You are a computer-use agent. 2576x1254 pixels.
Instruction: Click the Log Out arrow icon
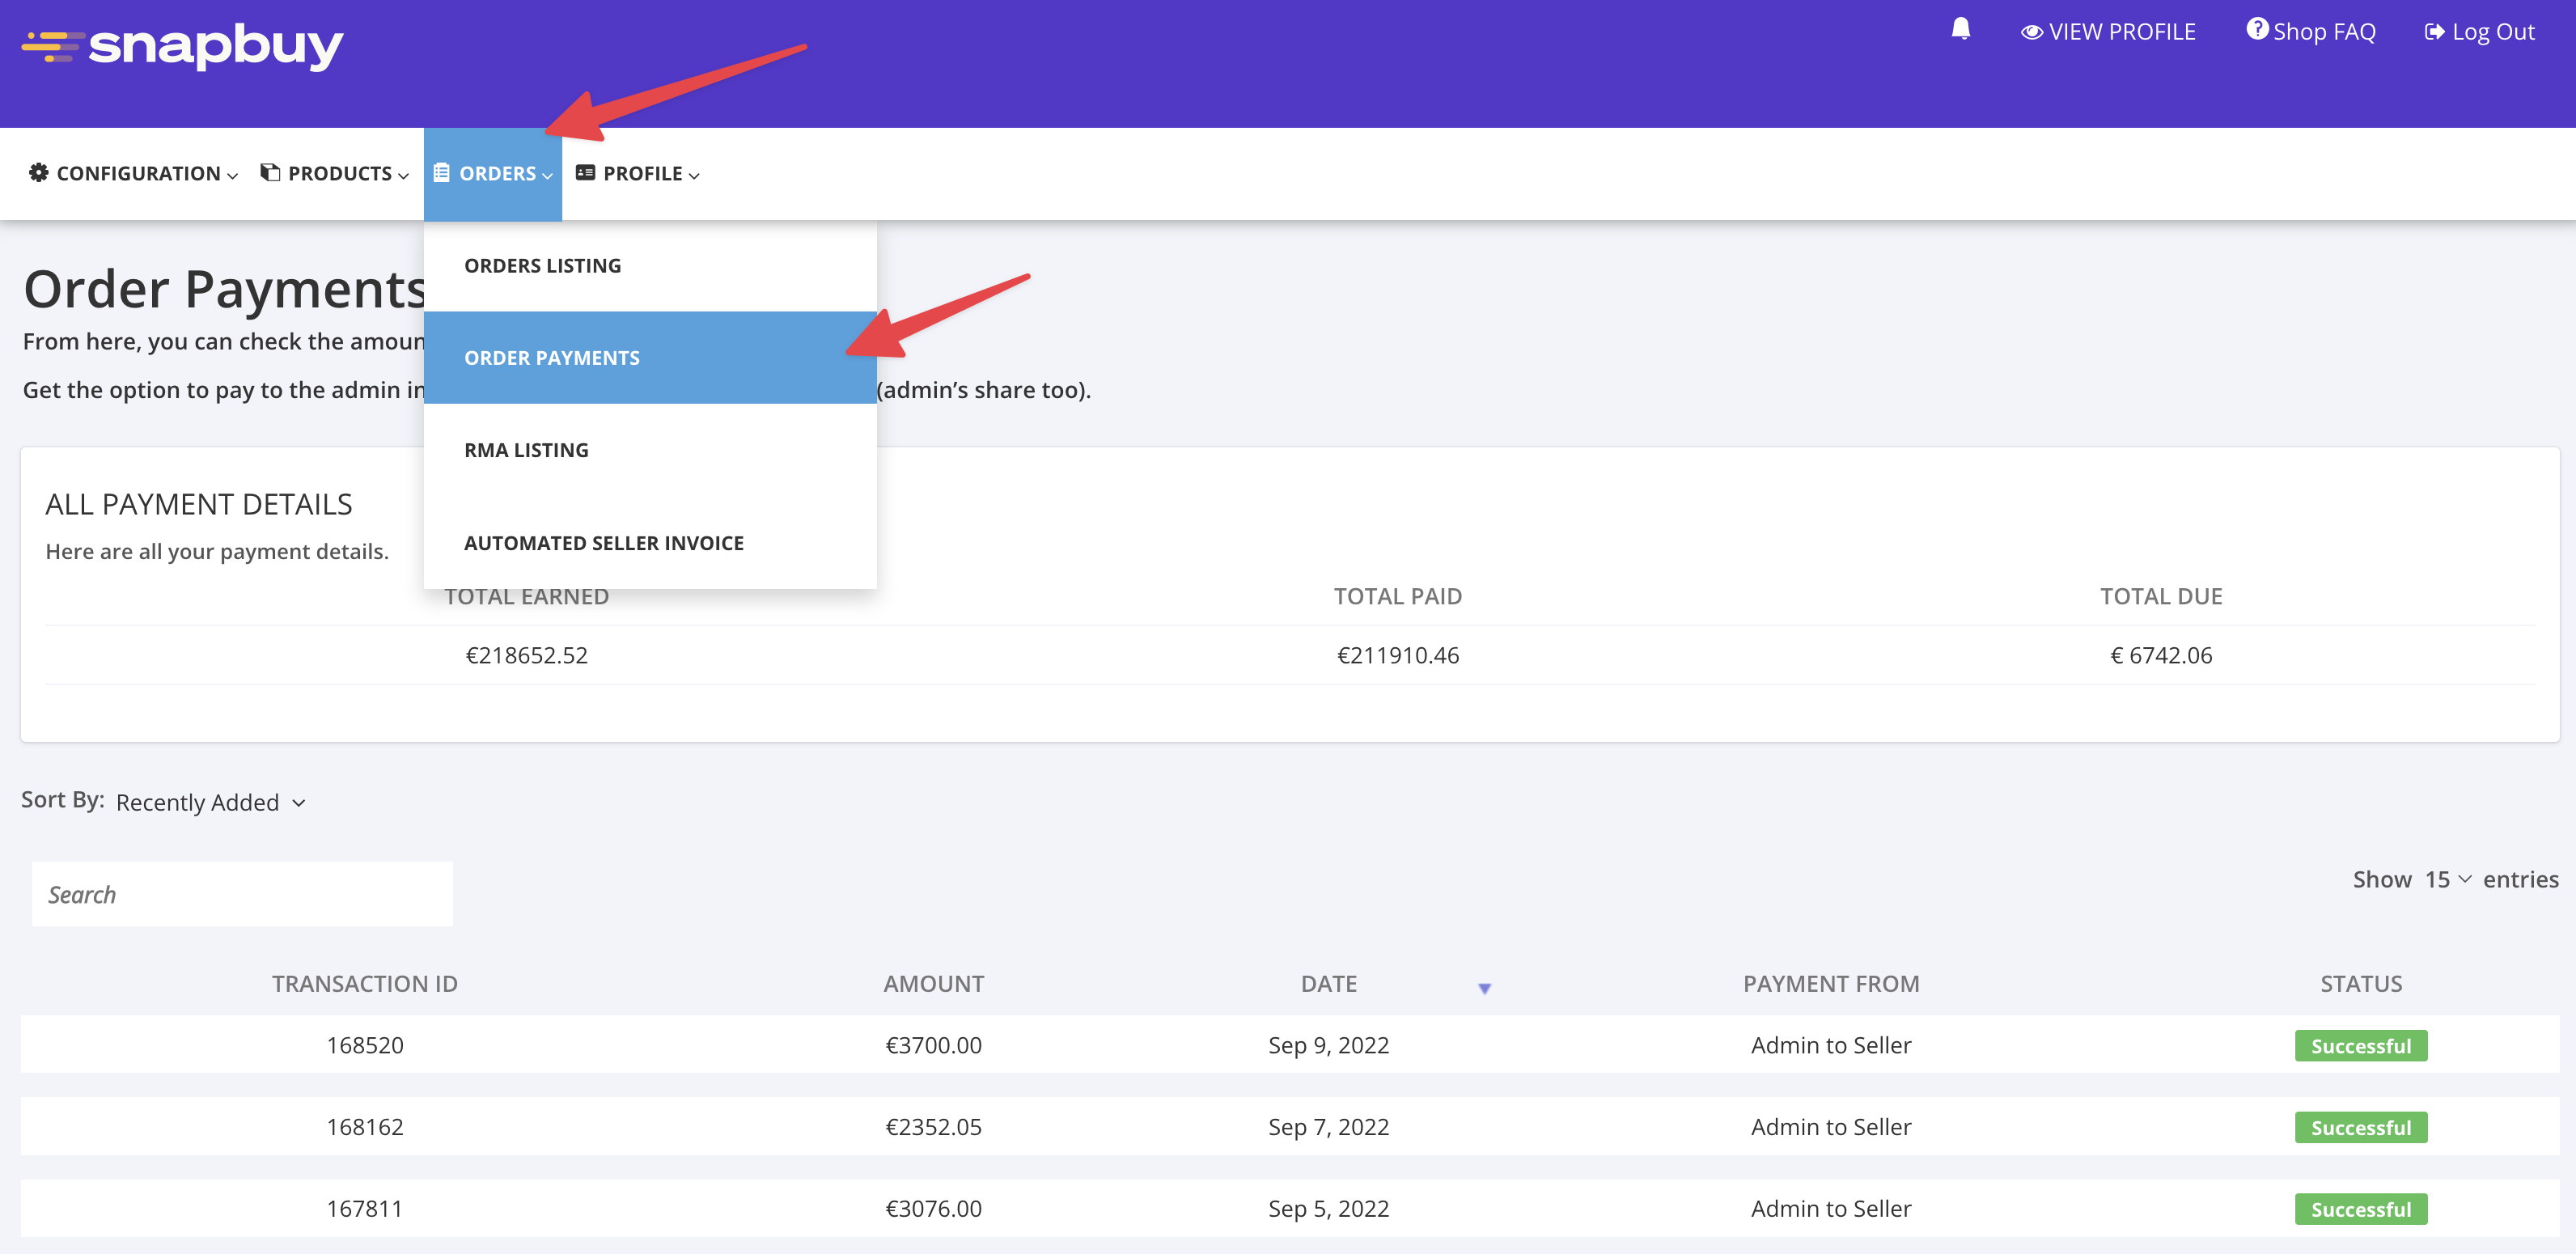(2433, 32)
